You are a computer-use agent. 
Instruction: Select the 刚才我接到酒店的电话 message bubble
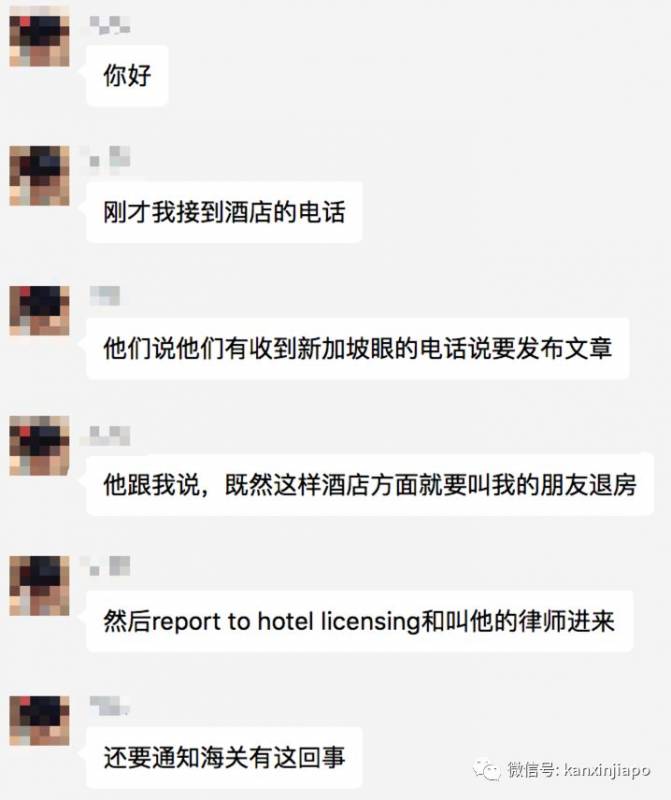[x=225, y=212]
